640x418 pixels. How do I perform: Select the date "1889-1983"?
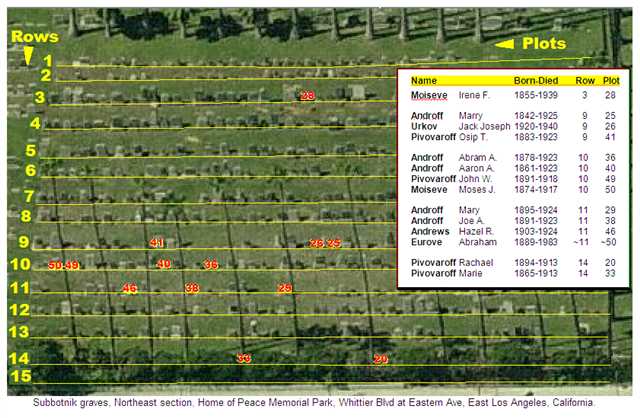tap(536, 242)
